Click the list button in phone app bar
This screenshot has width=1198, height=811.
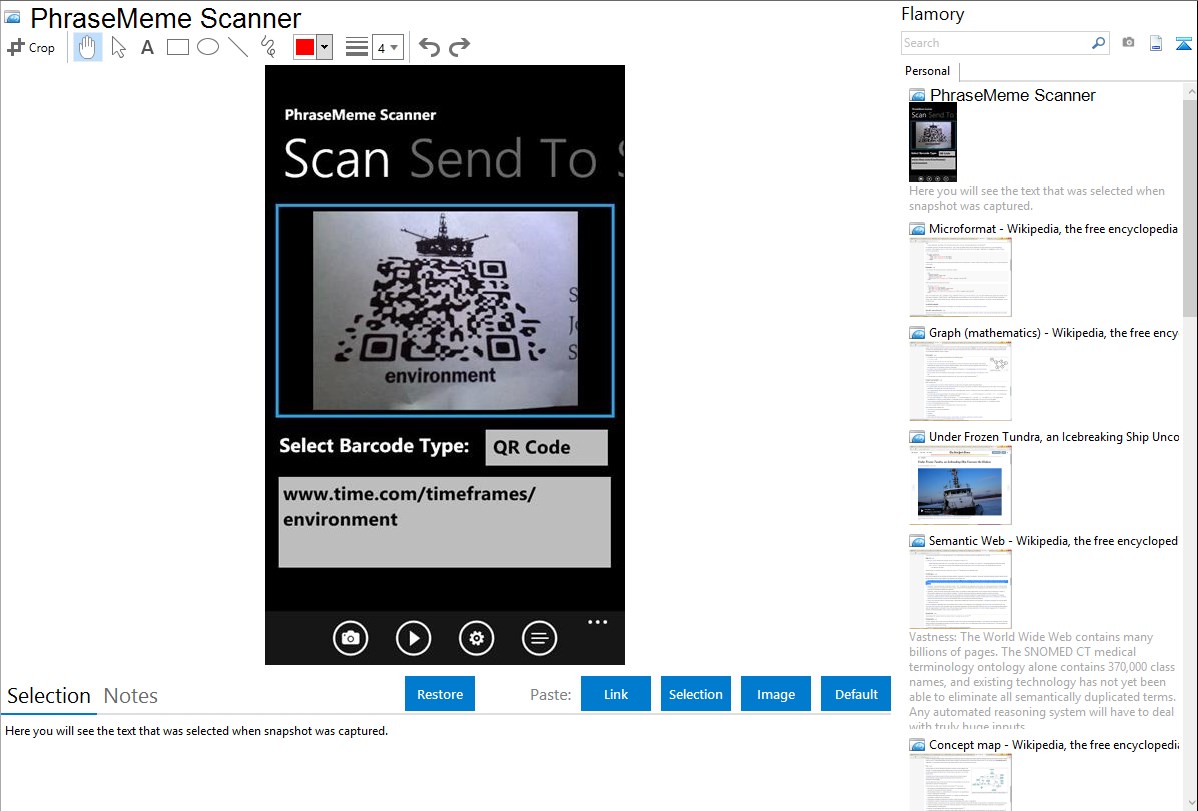pyautogui.click(x=539, y=638)
